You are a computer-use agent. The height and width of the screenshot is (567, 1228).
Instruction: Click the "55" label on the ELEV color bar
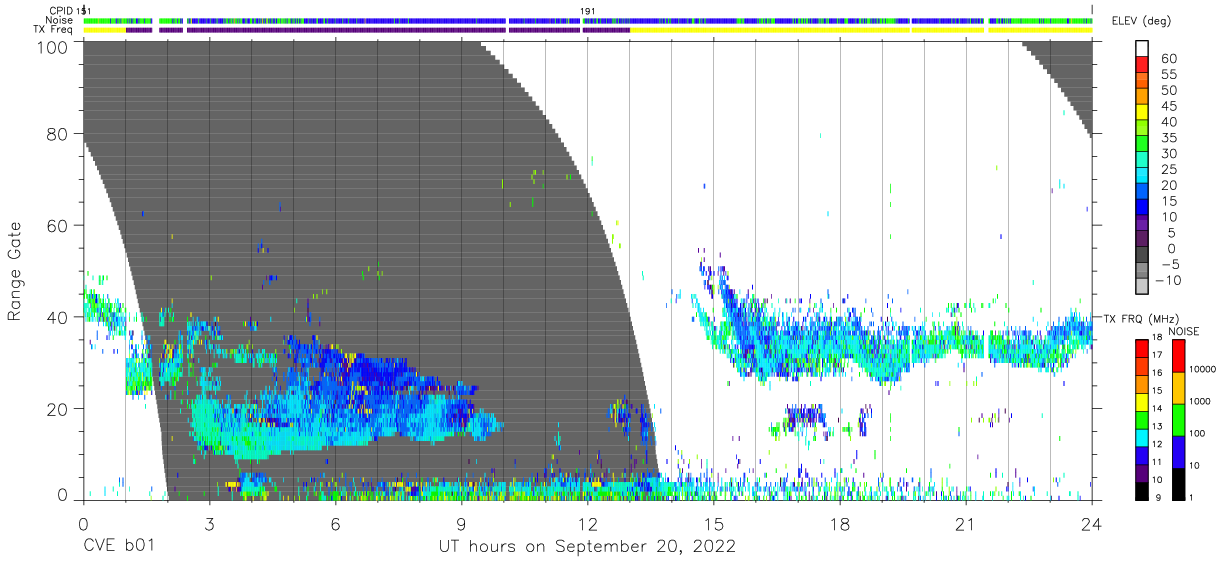pyautogui.click(x=1168, y=75)
